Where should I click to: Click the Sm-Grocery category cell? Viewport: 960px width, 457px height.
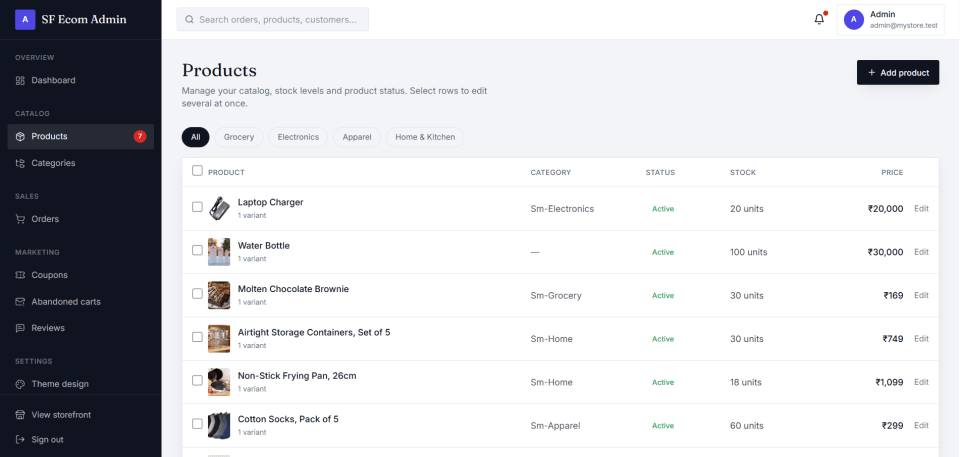click(x=556, y=295)
